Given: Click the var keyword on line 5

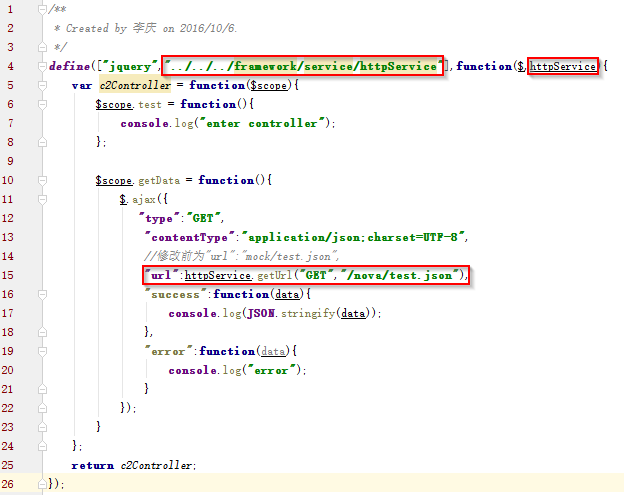Looking at the screenshot, I should (x=82, y=86).
